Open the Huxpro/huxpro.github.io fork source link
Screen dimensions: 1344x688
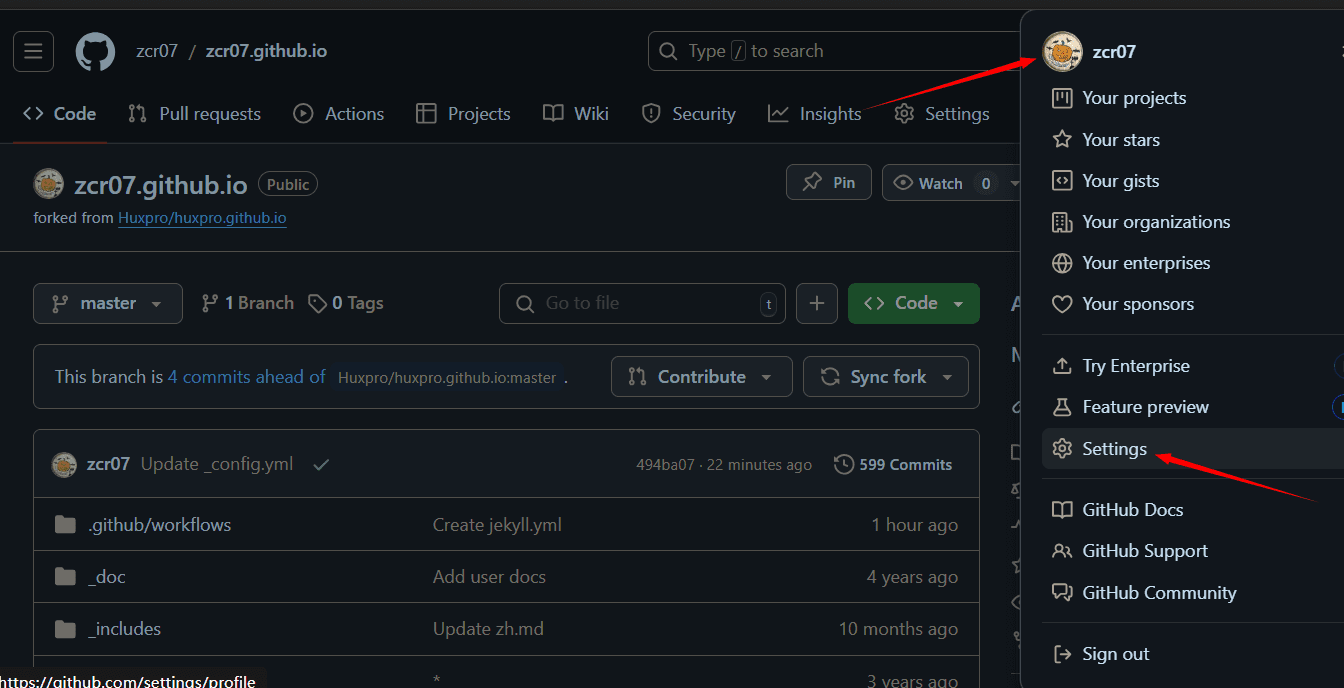(x=202, y=218)
